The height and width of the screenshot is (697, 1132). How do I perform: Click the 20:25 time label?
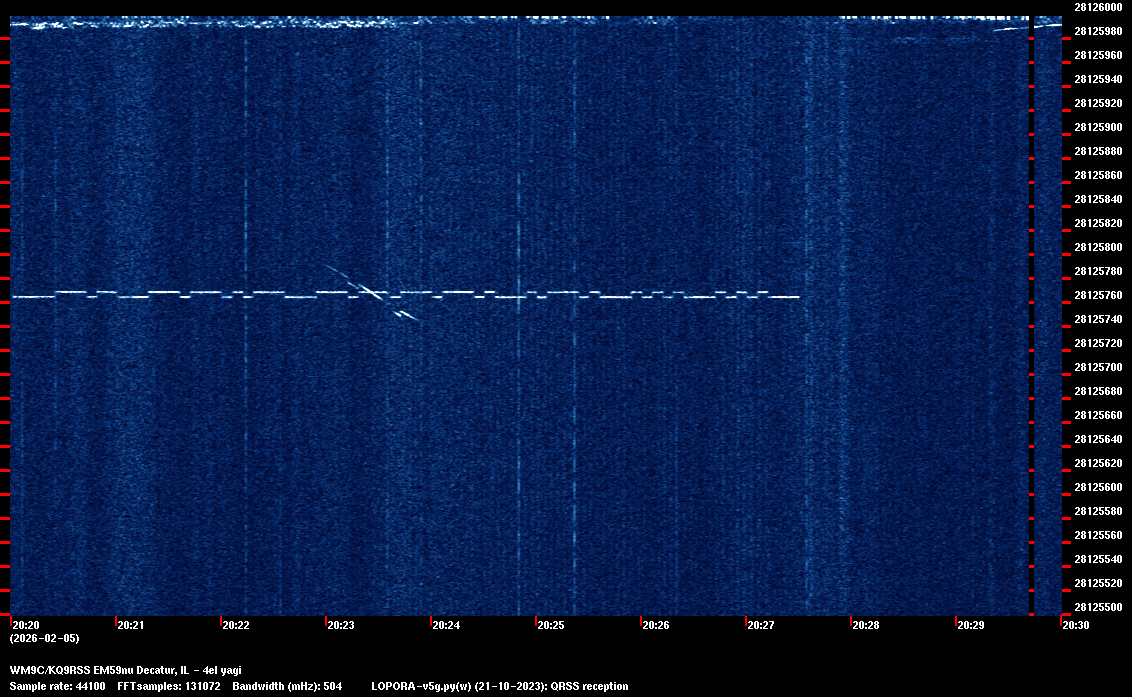pyautogui.click(x=551, y=625)
